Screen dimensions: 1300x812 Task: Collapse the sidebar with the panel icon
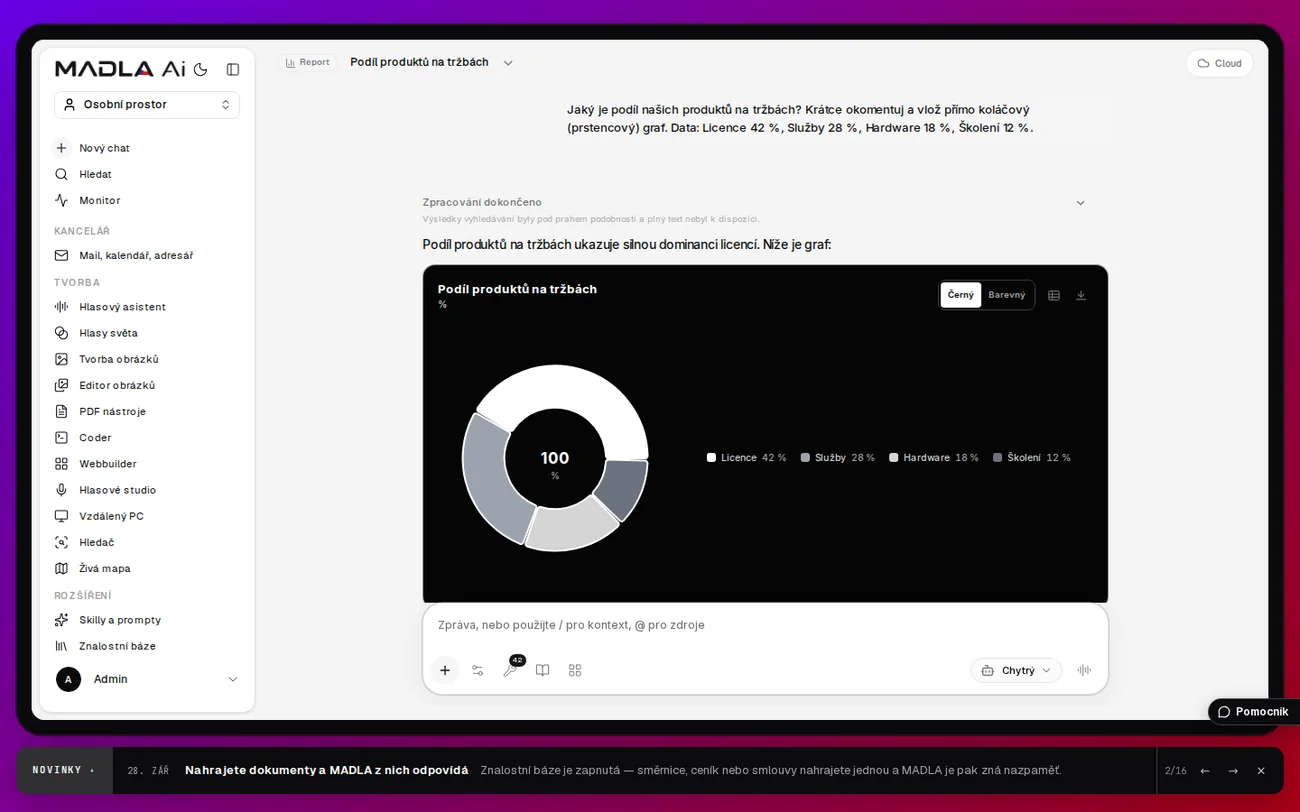233,69
